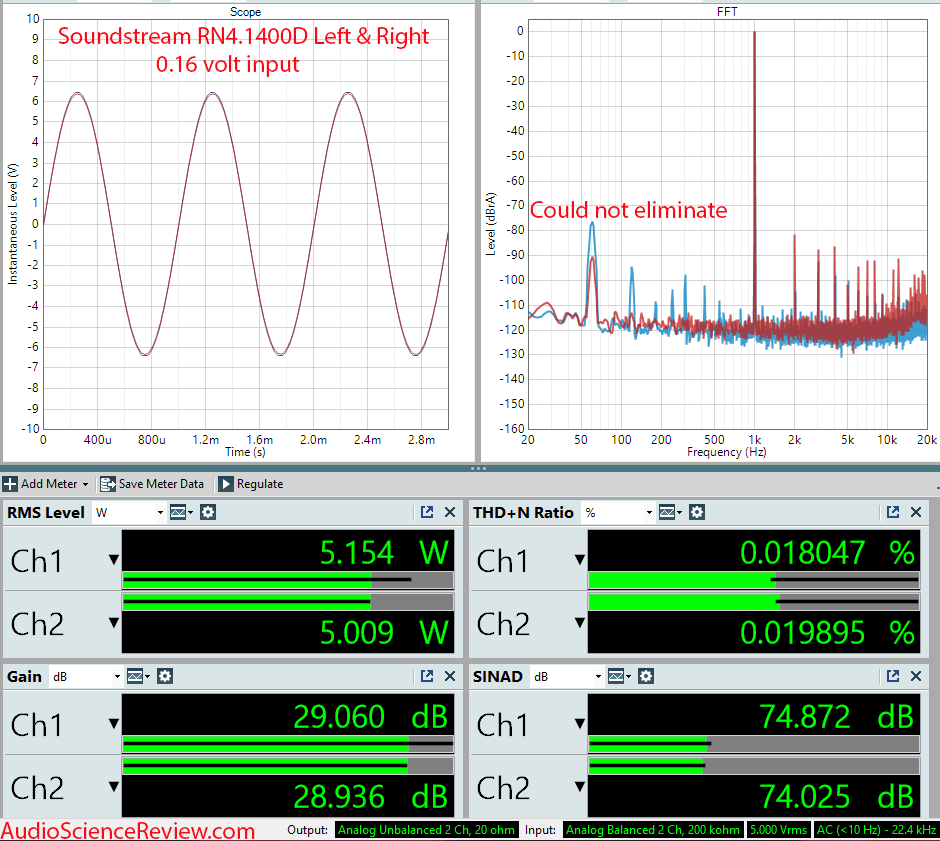The image size is (940, 841).
Task: Expand THD+N Ratio Ch2 channel arrow
Action: 580,623
